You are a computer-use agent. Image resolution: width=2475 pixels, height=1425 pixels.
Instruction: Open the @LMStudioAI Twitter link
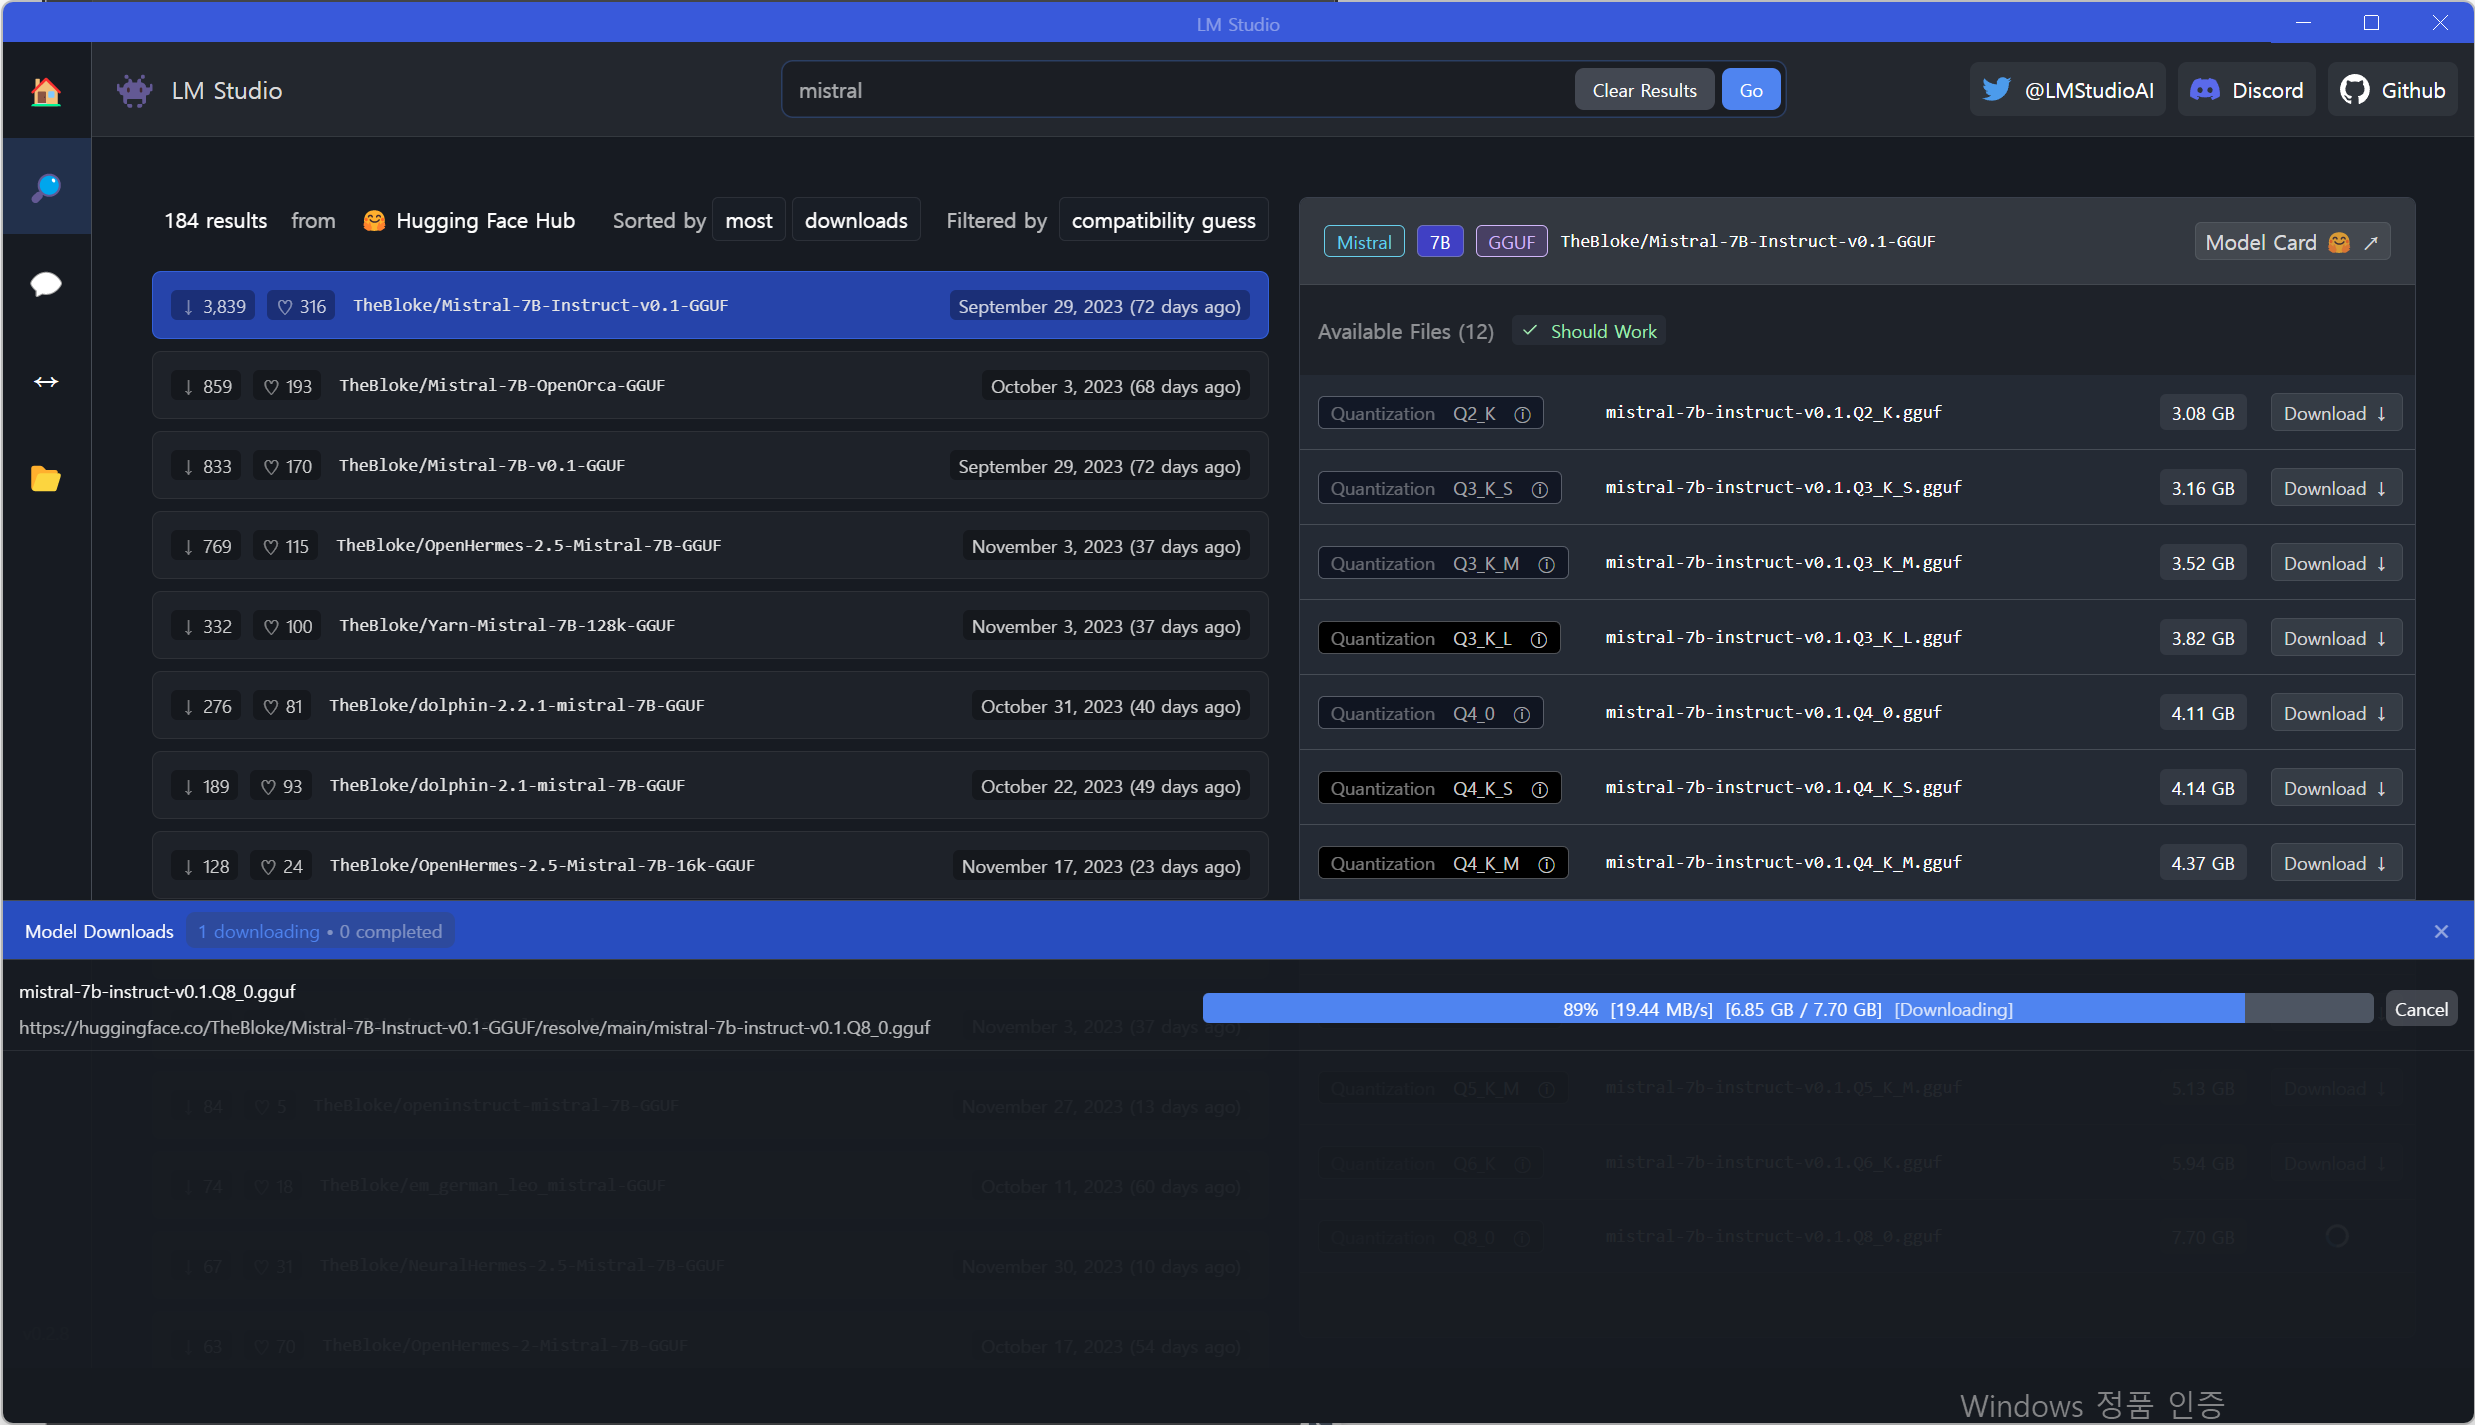[x=2067, y=90]
